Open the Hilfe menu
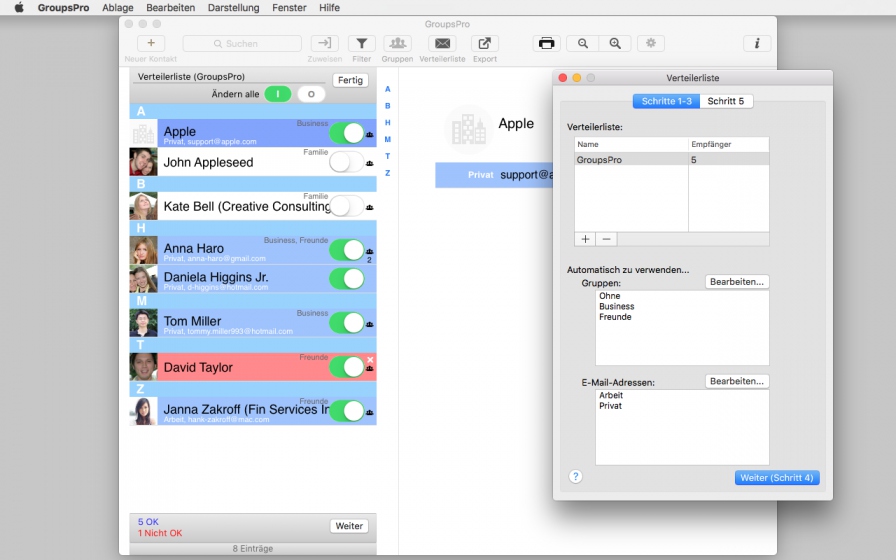Image resolution: width=896 pixels, height=560 pixels. pyautogui.click(x=329, y=7)
